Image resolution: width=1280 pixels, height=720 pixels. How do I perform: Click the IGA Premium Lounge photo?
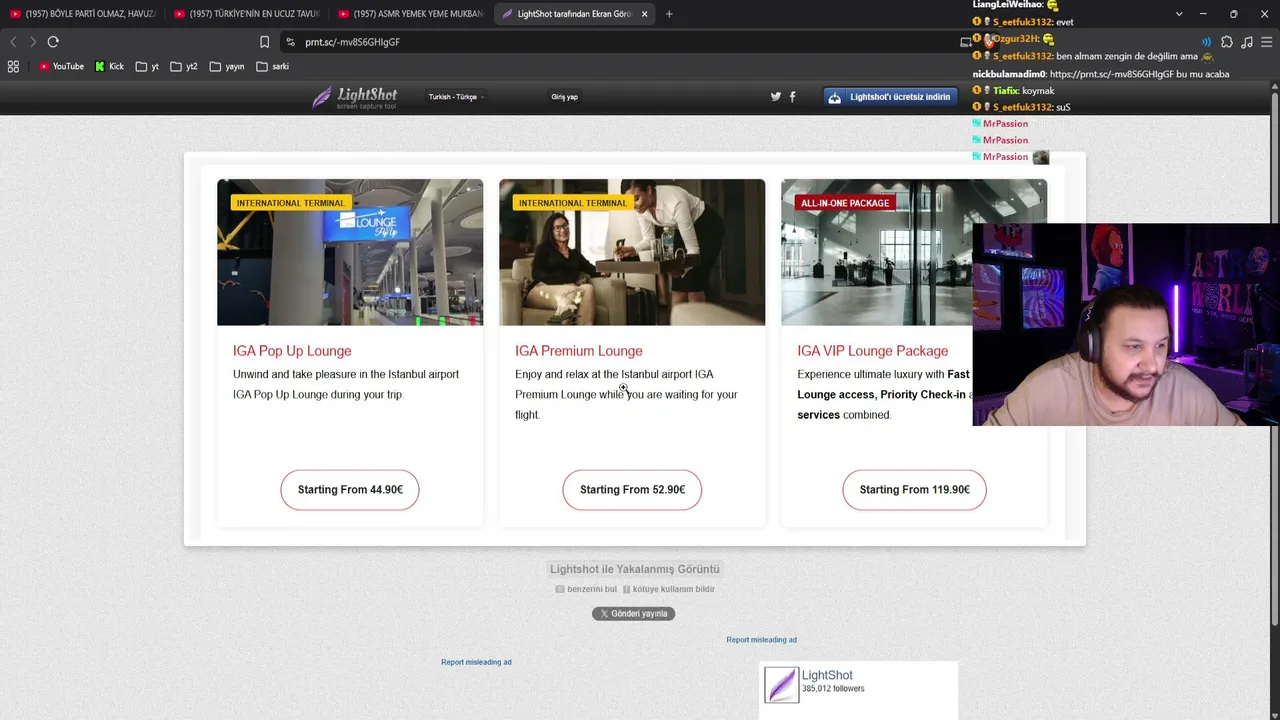632,252
